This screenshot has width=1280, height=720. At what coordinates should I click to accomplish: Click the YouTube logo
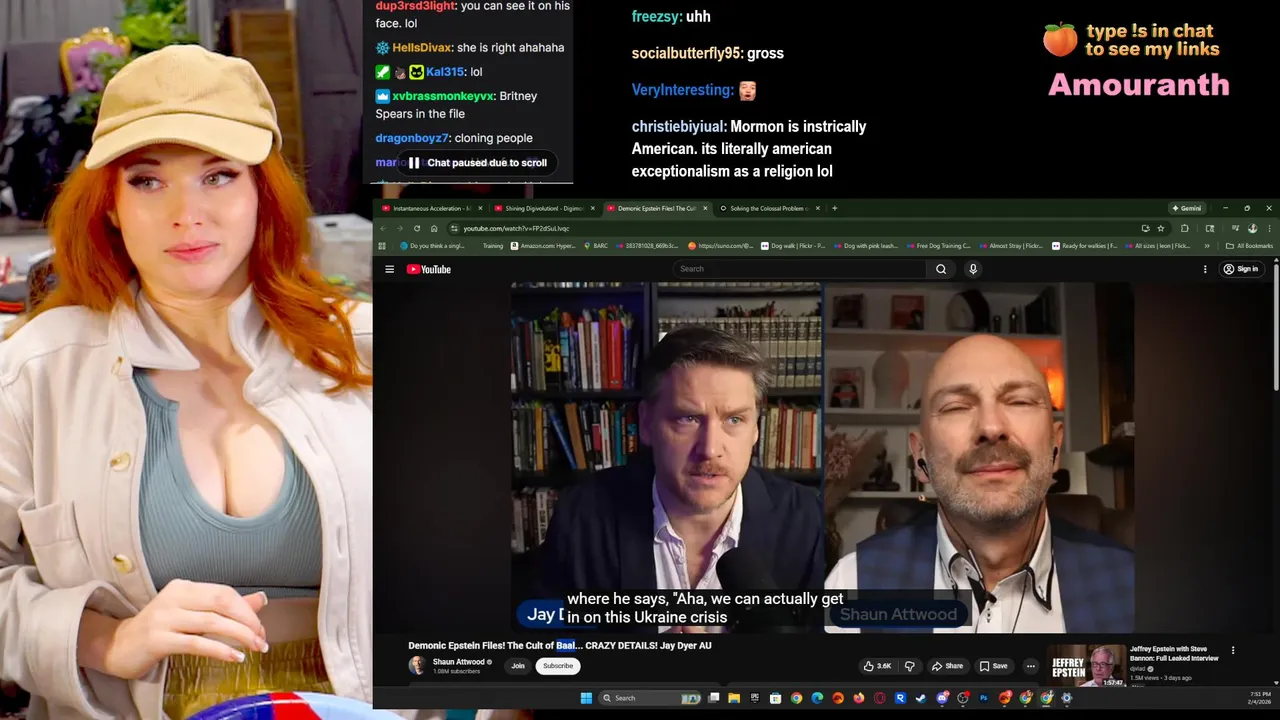click(428, 269)
